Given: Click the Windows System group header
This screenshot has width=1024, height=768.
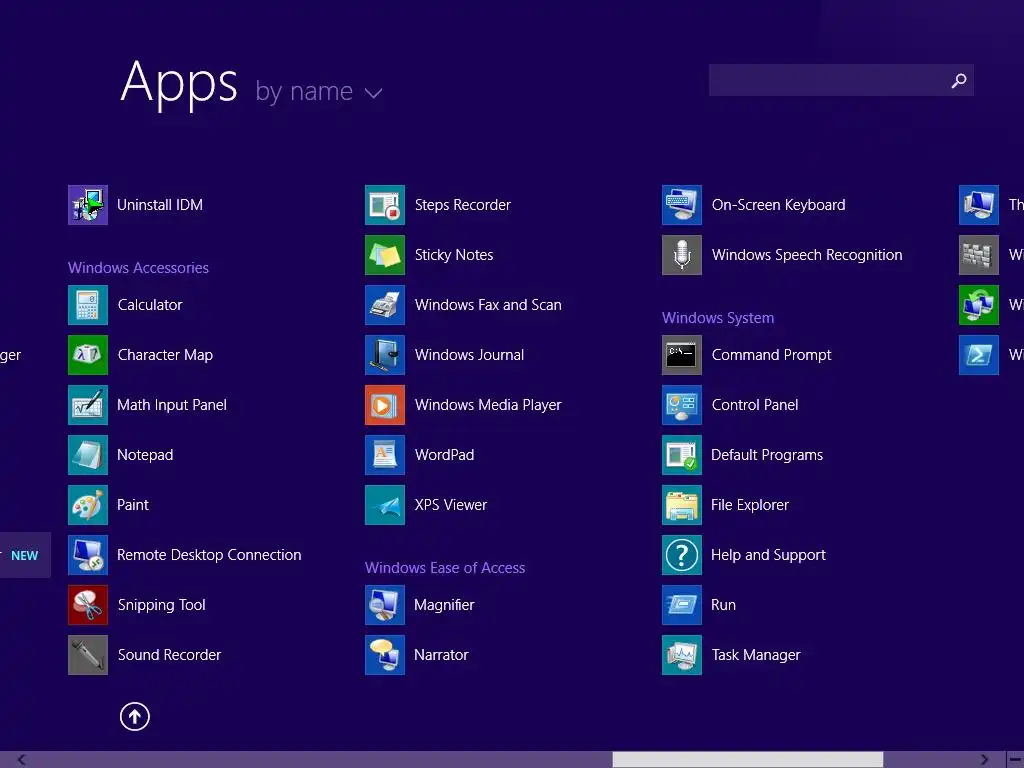Looking at the screenshot, I should (x=718, y=318).
